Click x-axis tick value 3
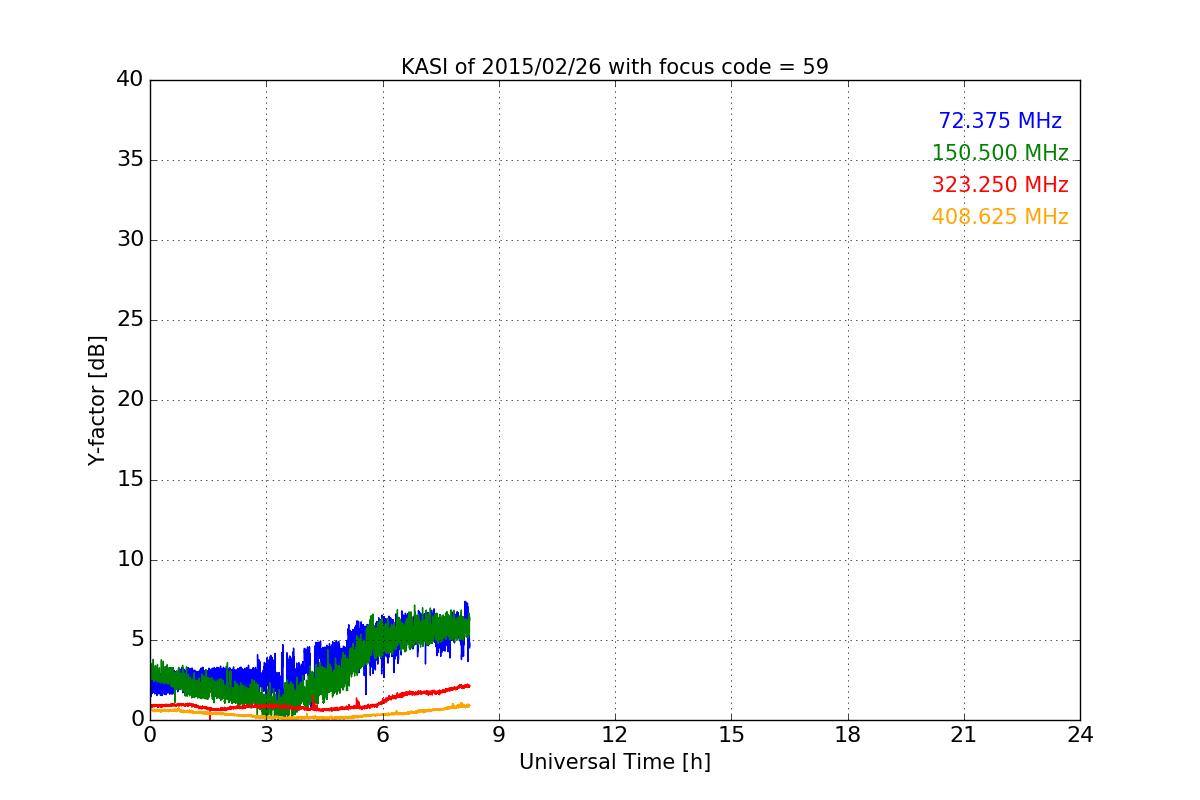The height and width of the screenshot is (800, 1200). [x=266, y=734]
